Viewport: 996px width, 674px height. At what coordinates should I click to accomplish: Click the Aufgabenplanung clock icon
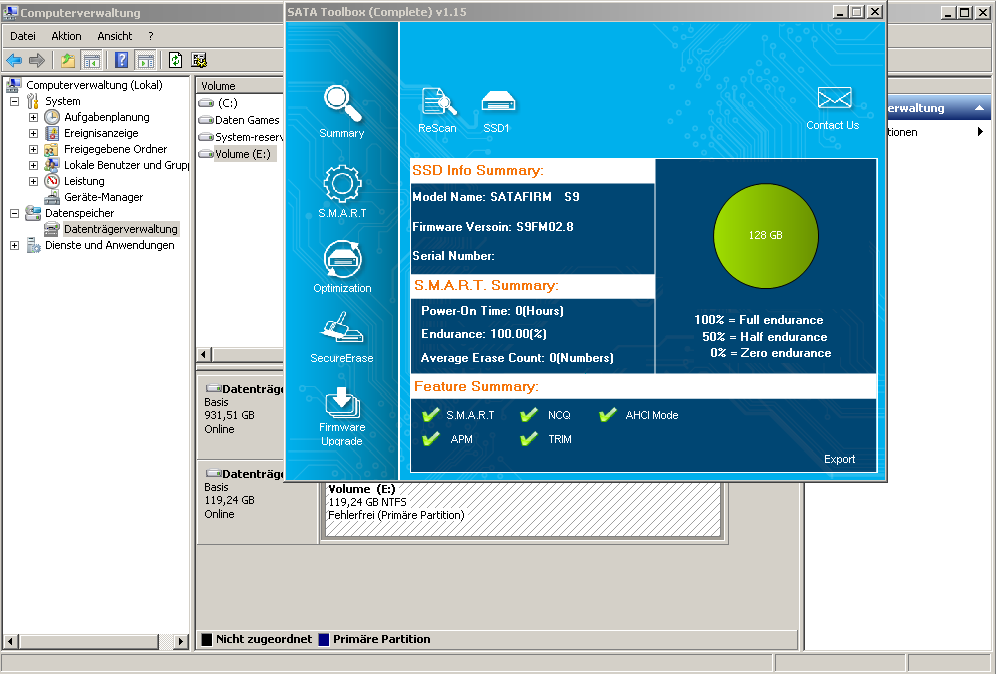pyautogui.click(x=52, y=117)
